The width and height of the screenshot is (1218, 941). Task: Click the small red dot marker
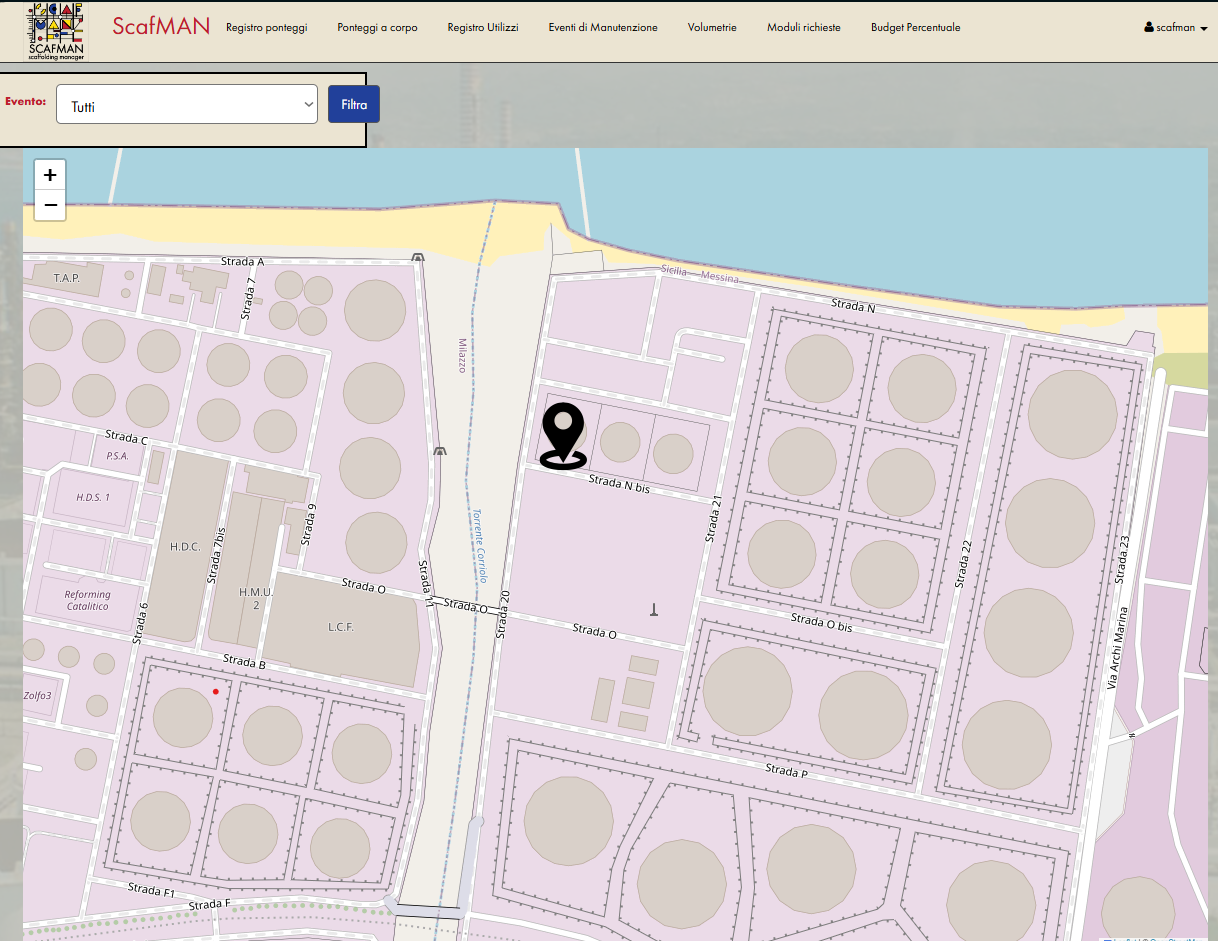point(215,691)
